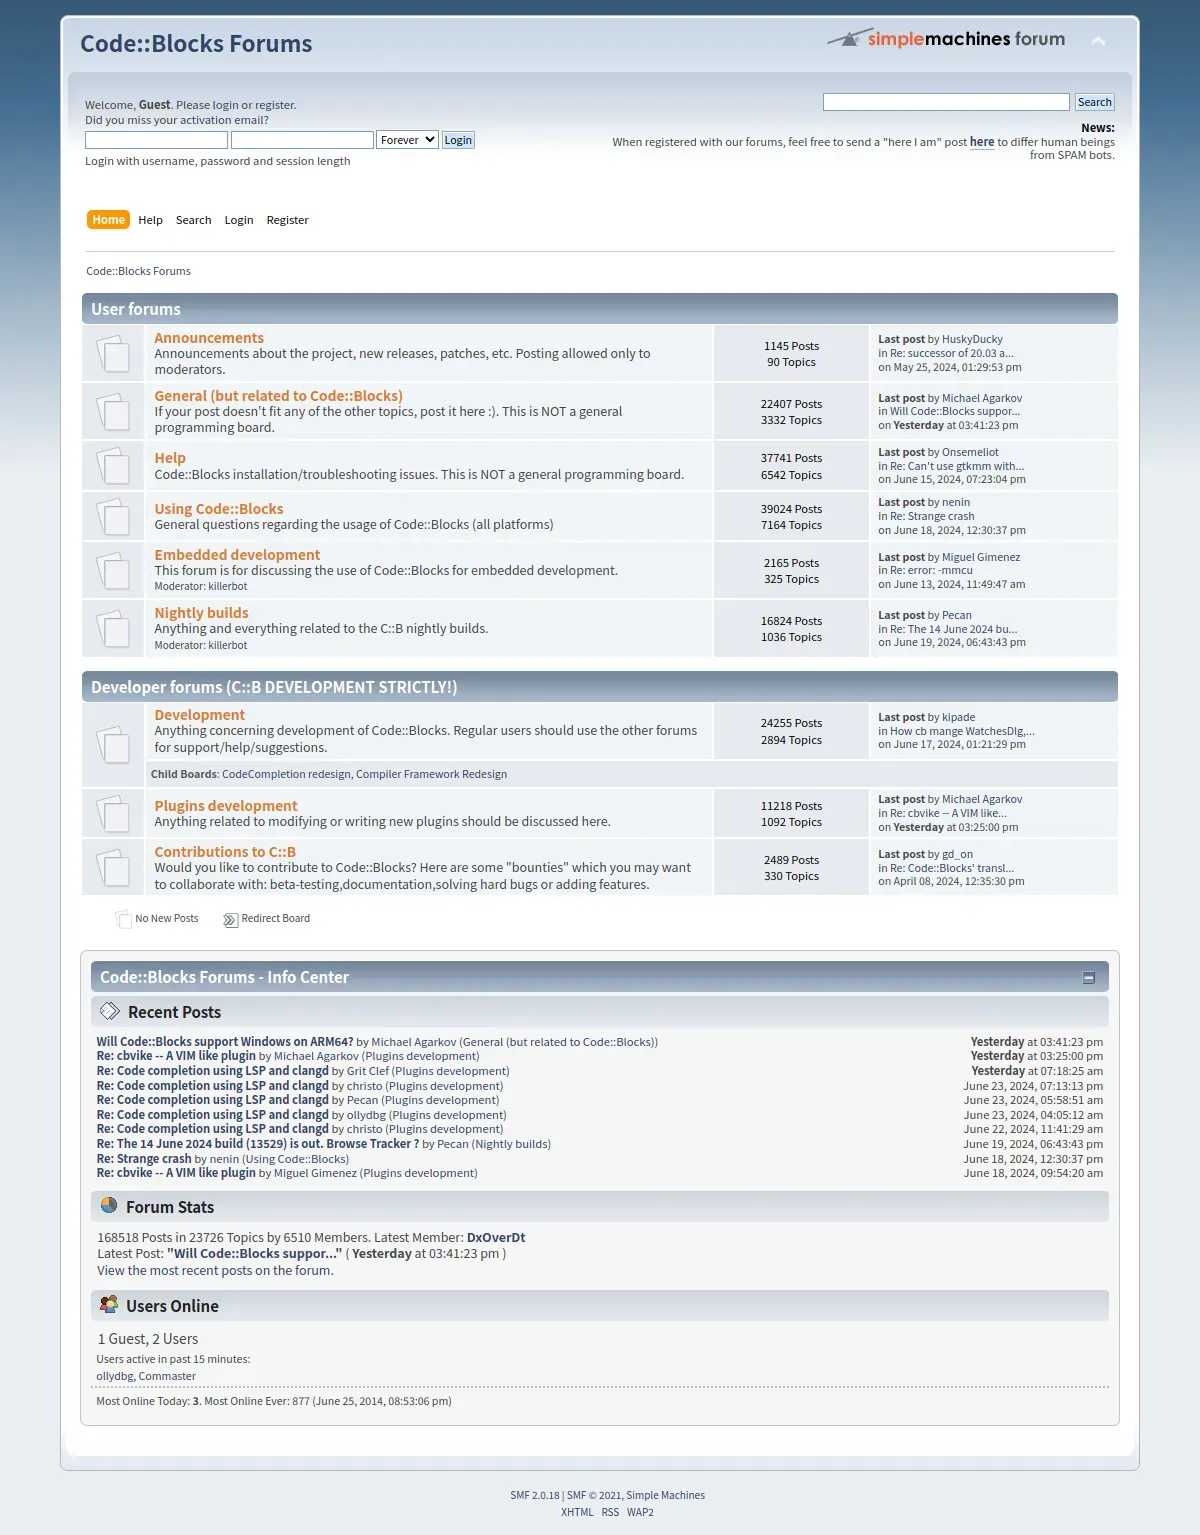Open 'The 14 June 2024 build' recent post

257,1144
